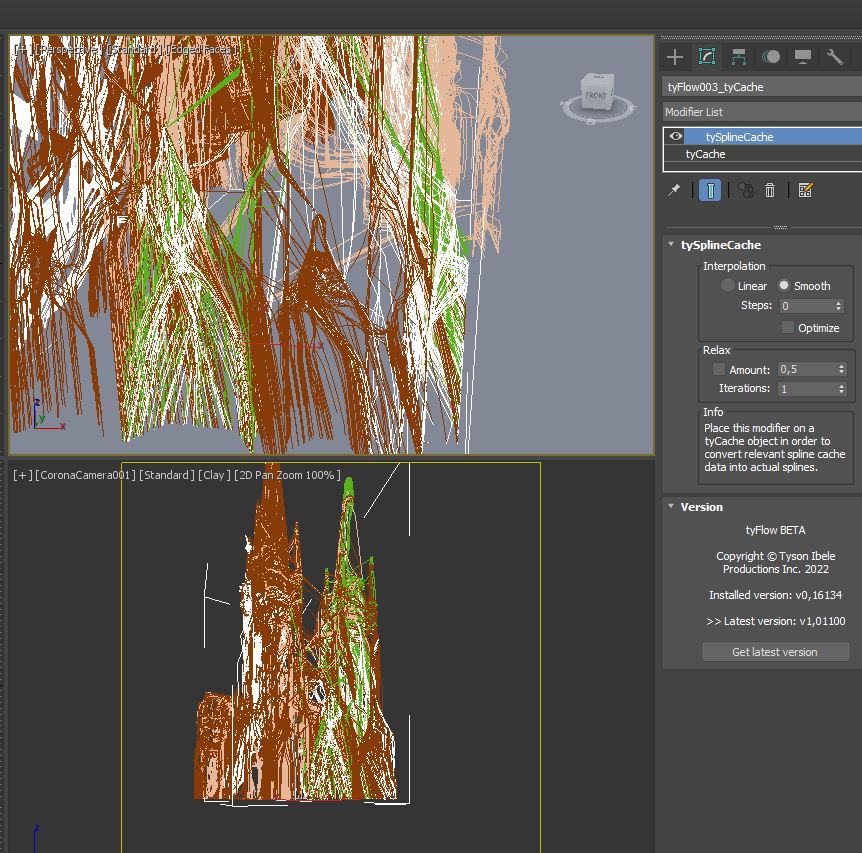Screen dimensions: 862x853
Task: Toggle Show End Result test-tube icon
Action: click(710, 190)
